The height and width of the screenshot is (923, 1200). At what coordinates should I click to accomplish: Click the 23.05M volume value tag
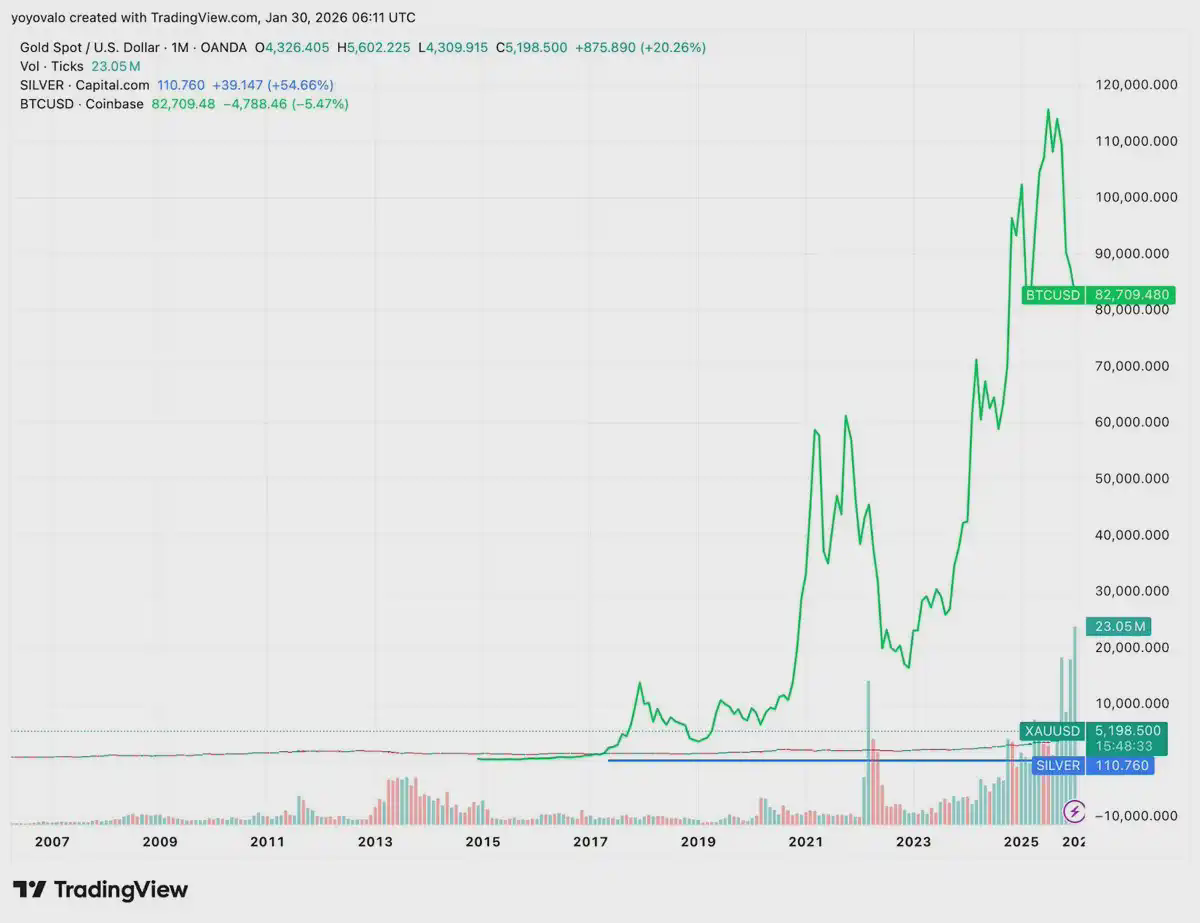click(1120, 627)
